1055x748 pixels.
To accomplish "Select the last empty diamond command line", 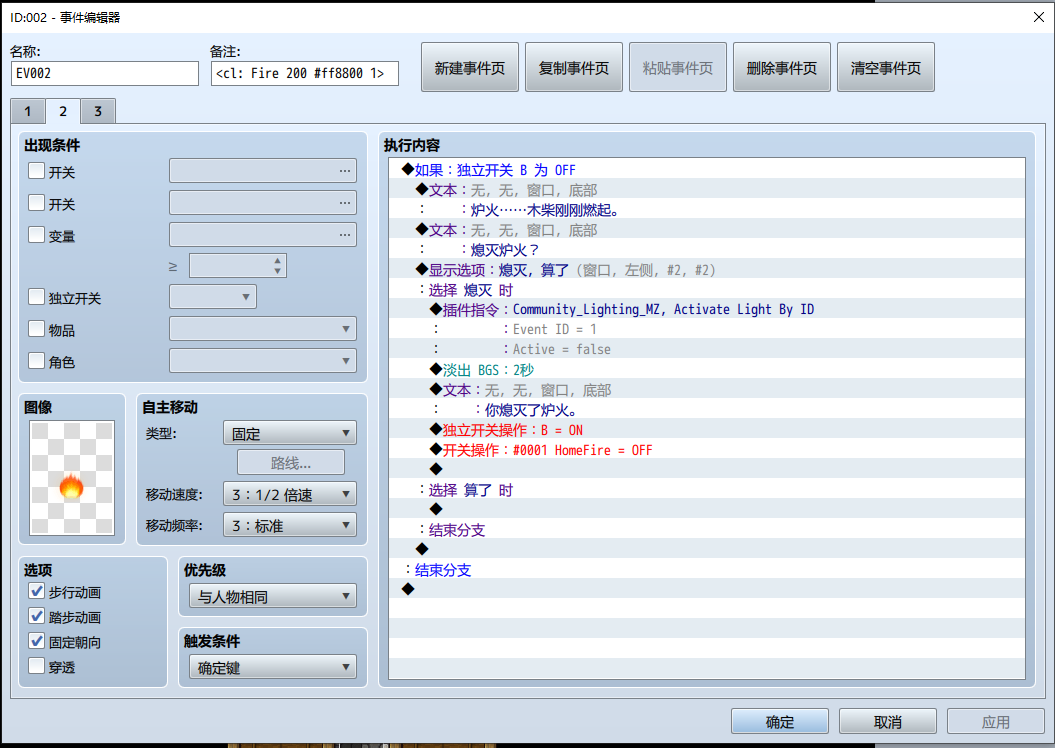I will click(x=706, y=590).
